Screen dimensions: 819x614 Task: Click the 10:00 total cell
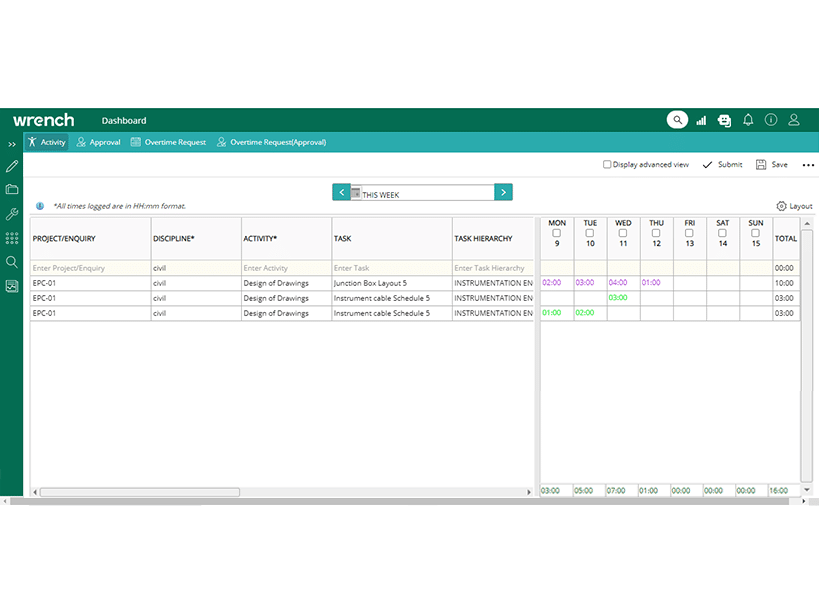click(x=786, y=283)
